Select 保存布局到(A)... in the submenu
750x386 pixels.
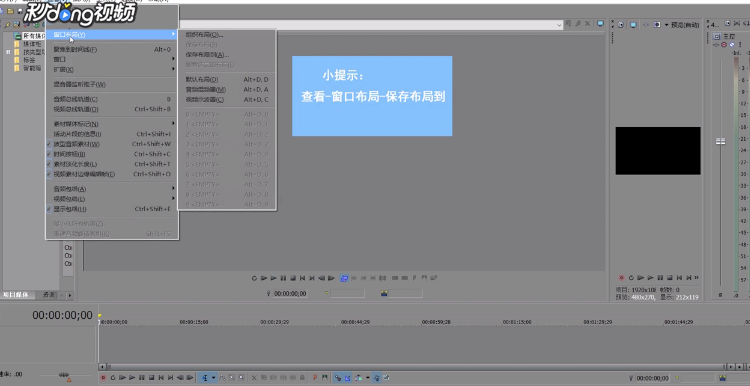[227, 55]
